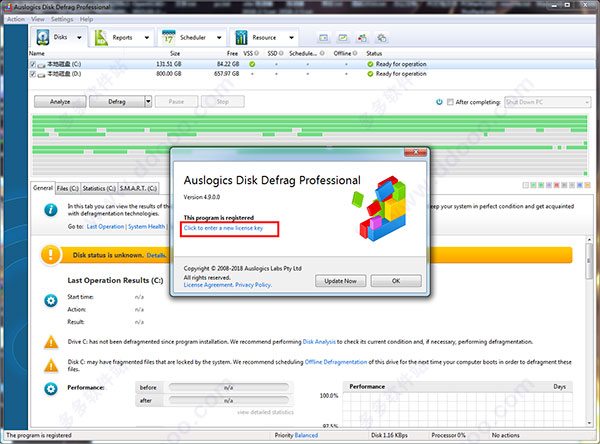Expand the Disks dropdown arrow
600x444 pixels.
pos(79,38)
